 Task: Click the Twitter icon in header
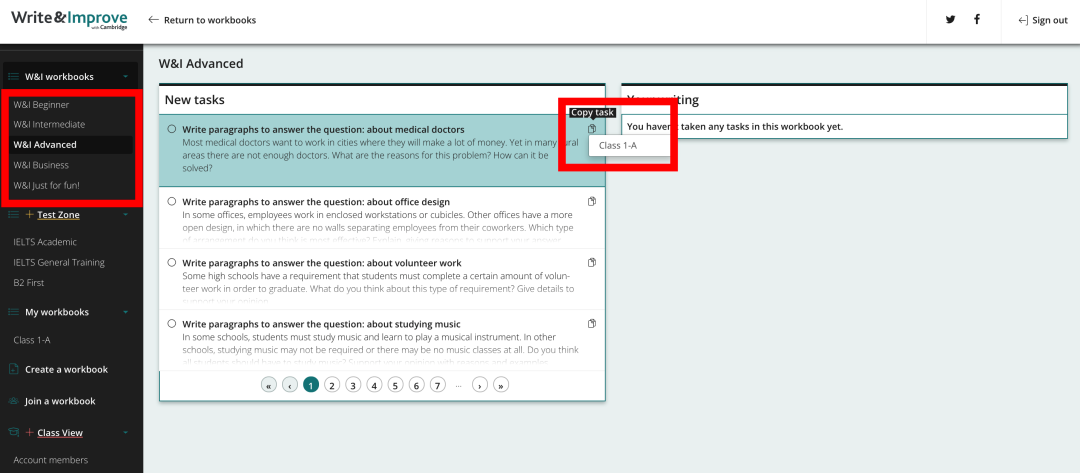(950, 20)
